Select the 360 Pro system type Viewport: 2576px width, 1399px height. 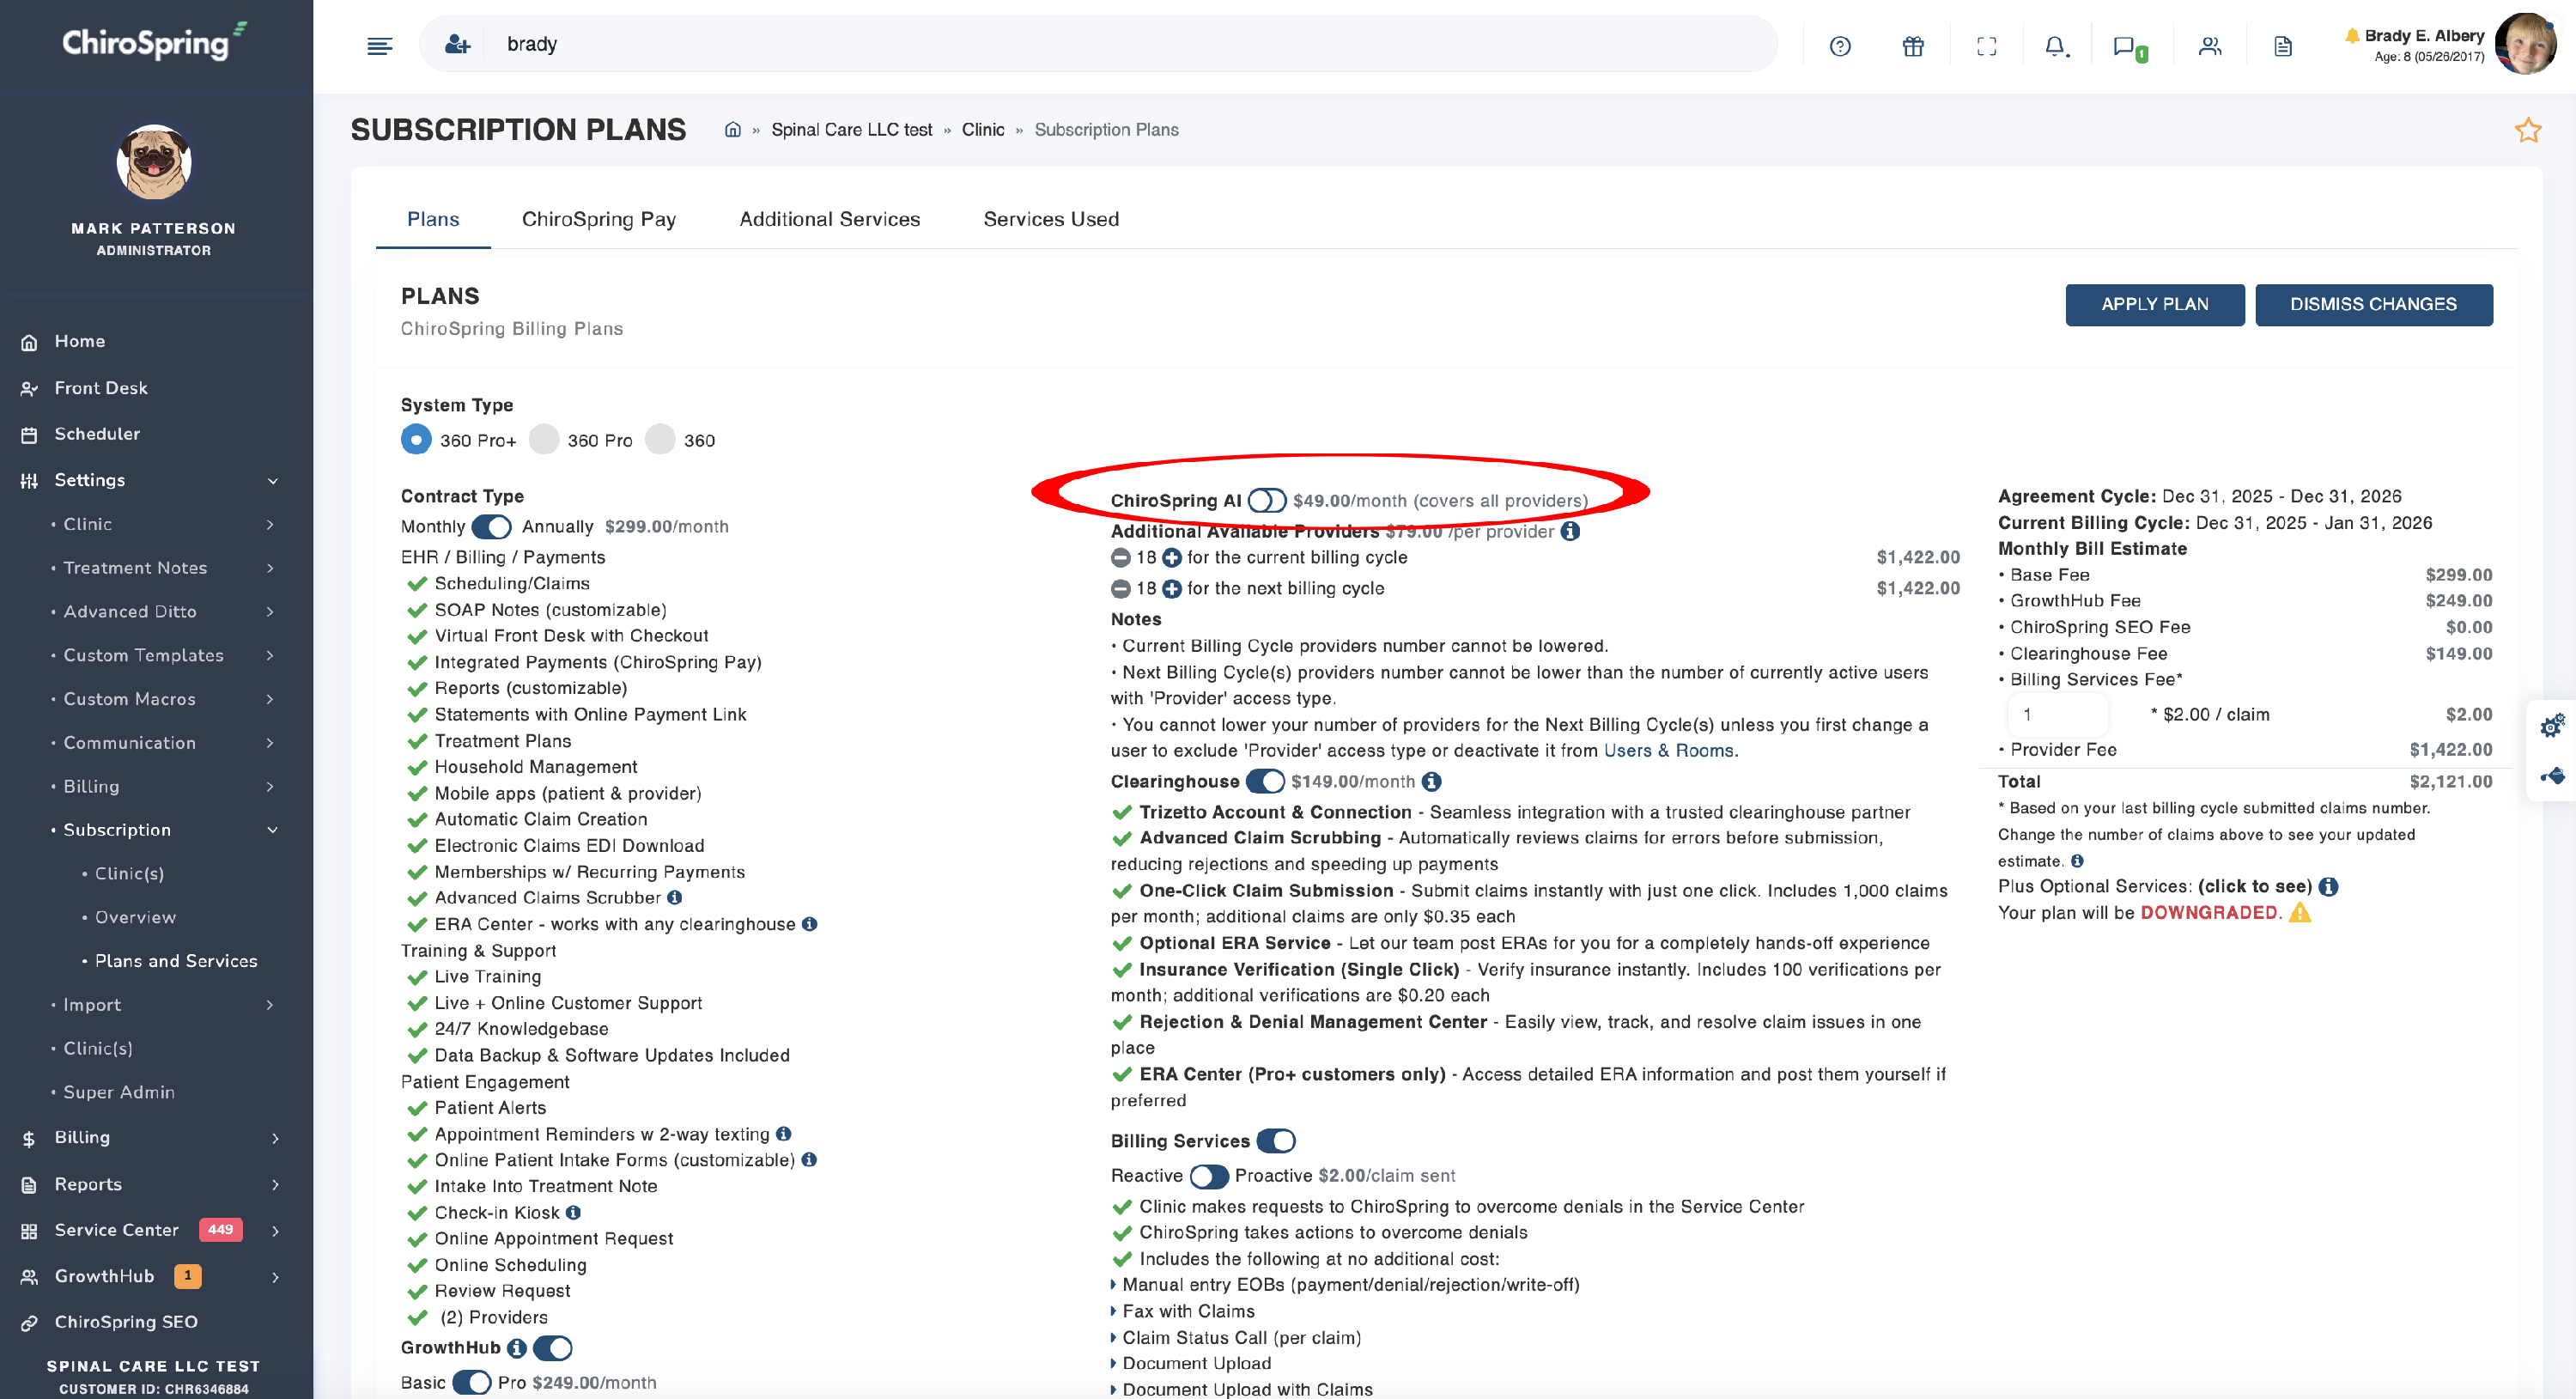tap(544, 440)
